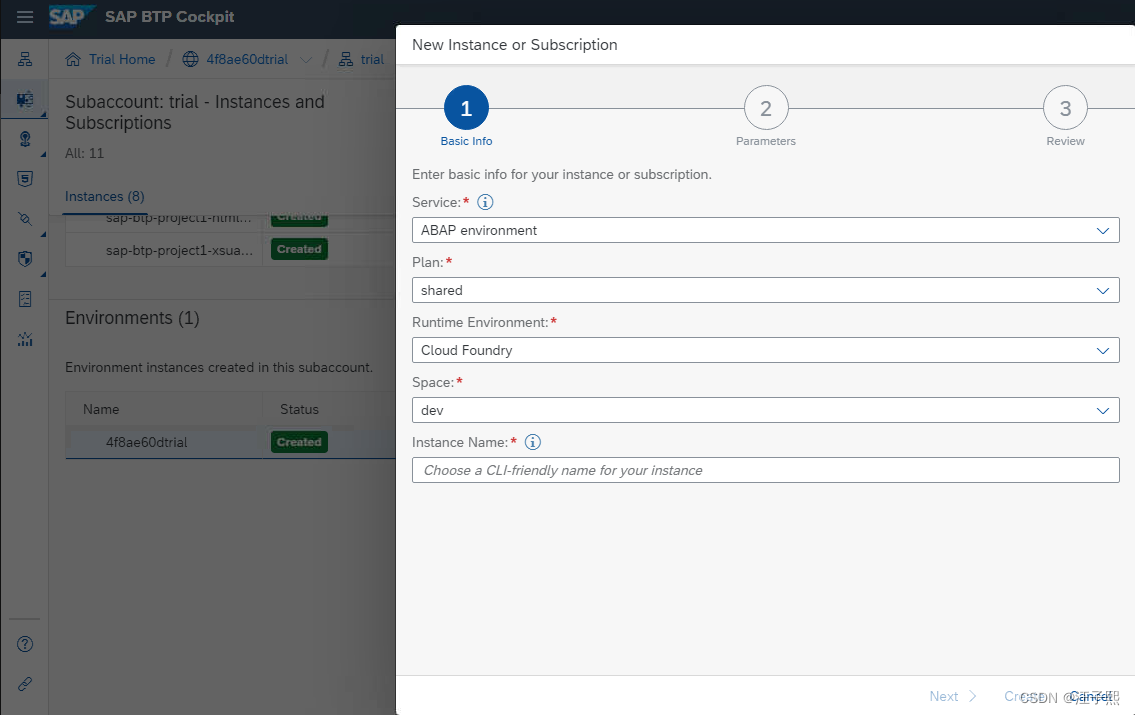This screenshot has width=1135, height=715.
Task: Click the useful links chain icon
Action: pos(25,684)
